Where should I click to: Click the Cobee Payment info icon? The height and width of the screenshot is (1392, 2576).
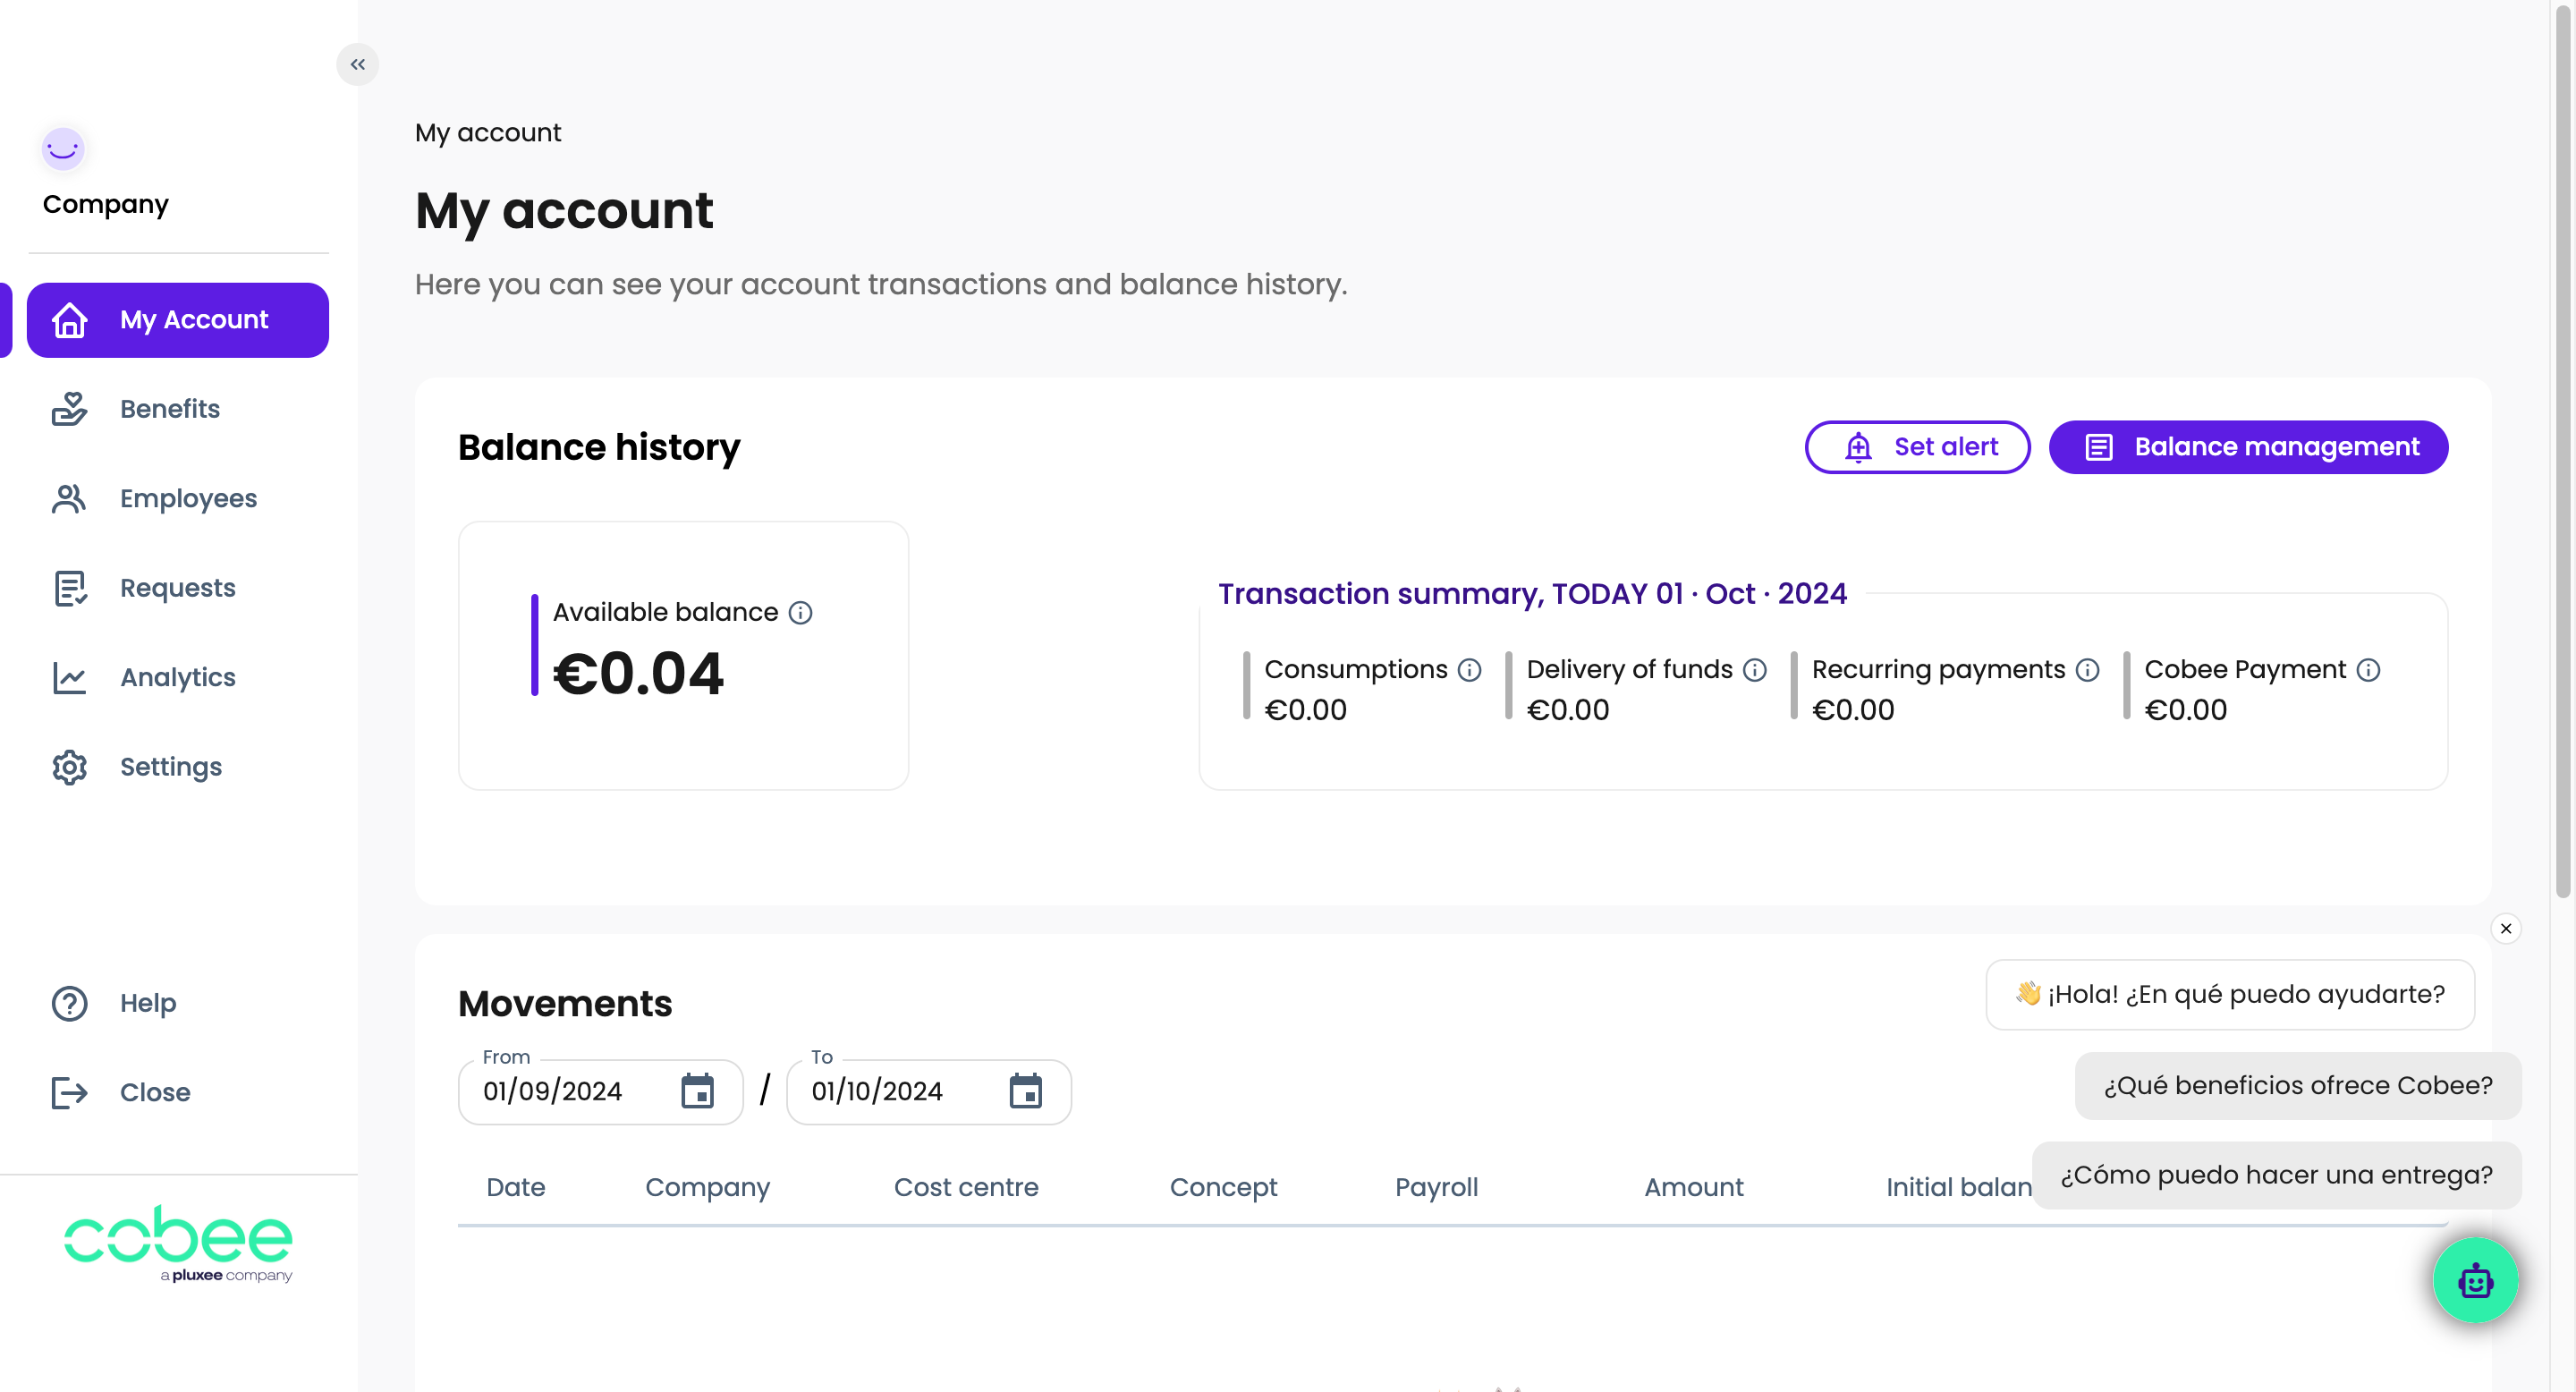[x=2368, y=670]
